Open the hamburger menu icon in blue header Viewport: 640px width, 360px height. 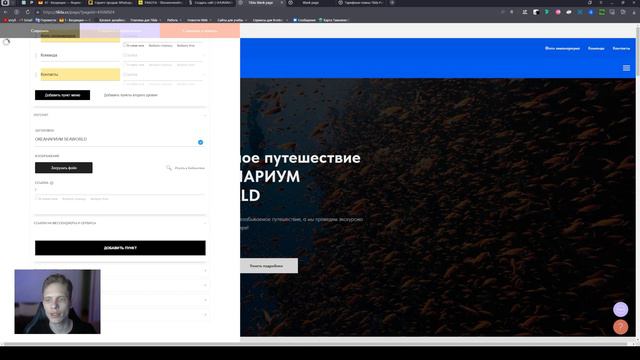[627, 68]
